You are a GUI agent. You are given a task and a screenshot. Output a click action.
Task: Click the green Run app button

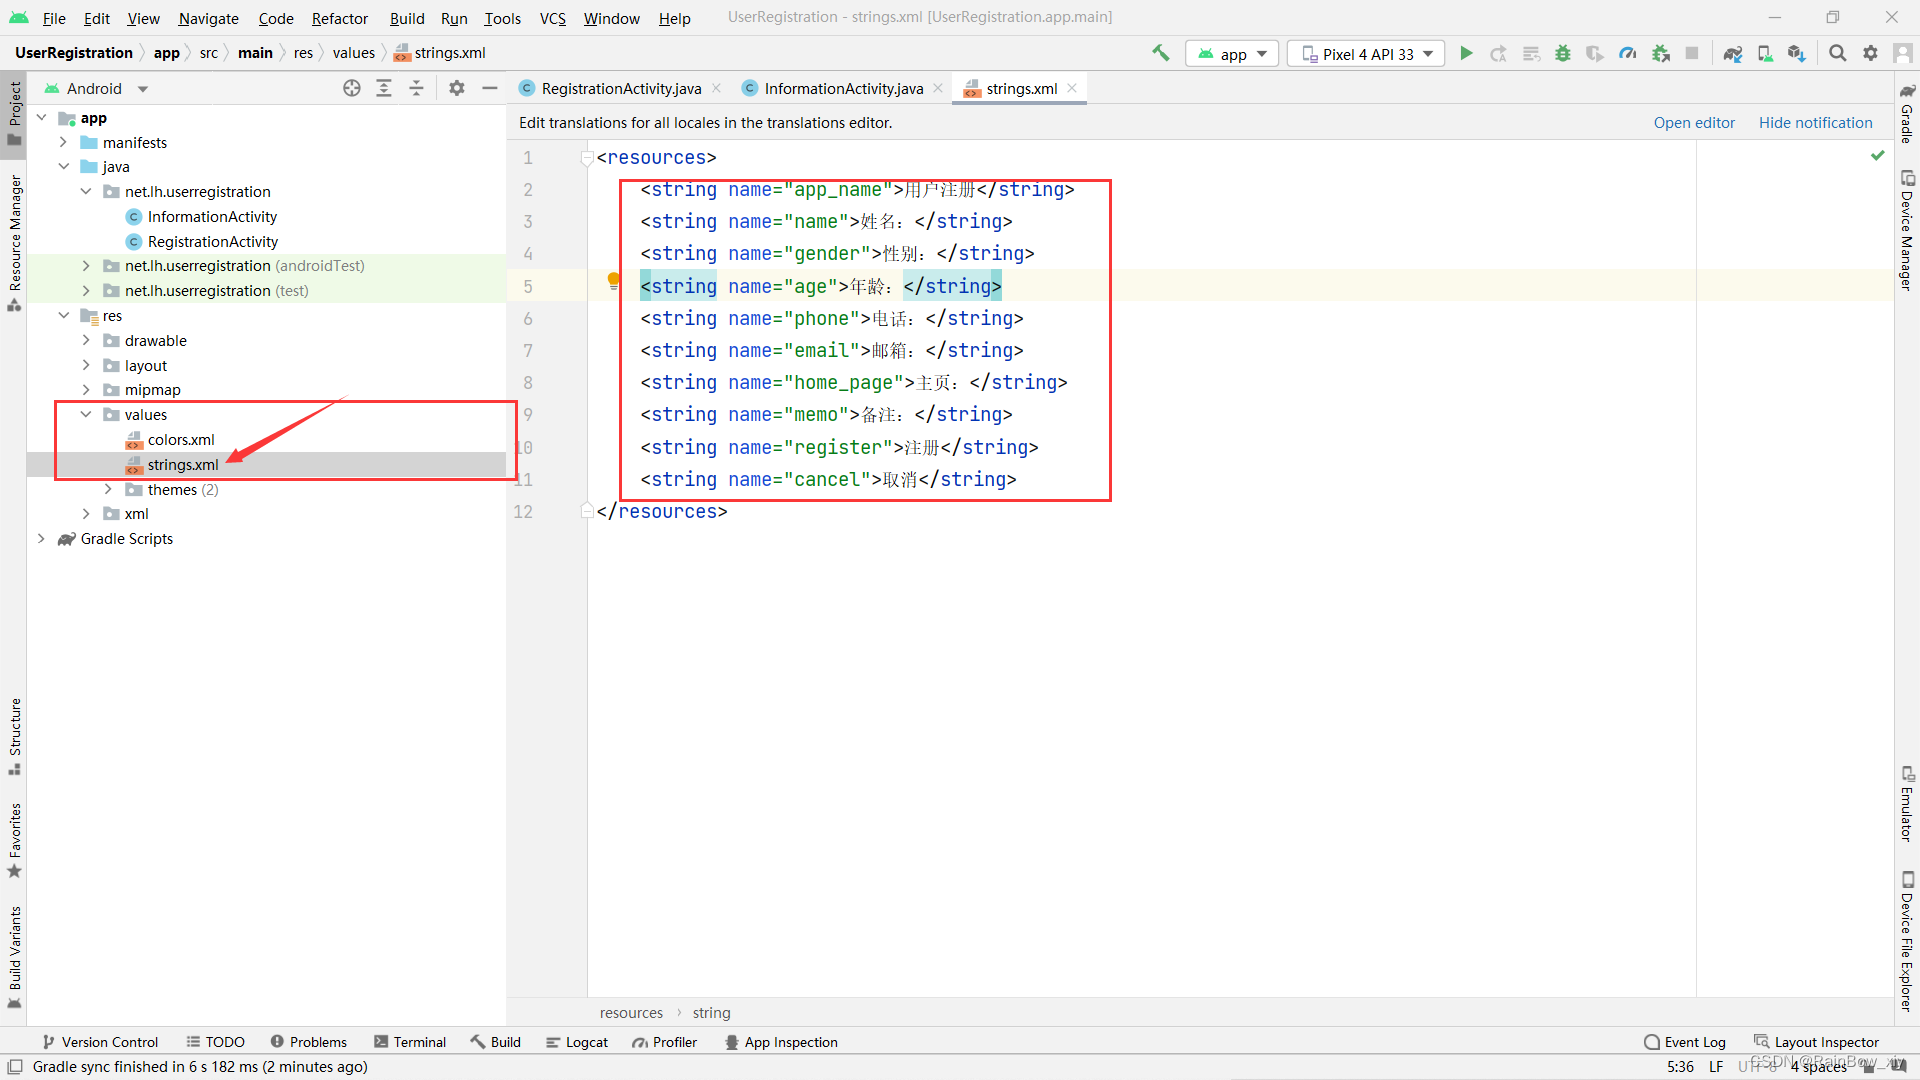pyautogui.click(x=1466, y=54)
